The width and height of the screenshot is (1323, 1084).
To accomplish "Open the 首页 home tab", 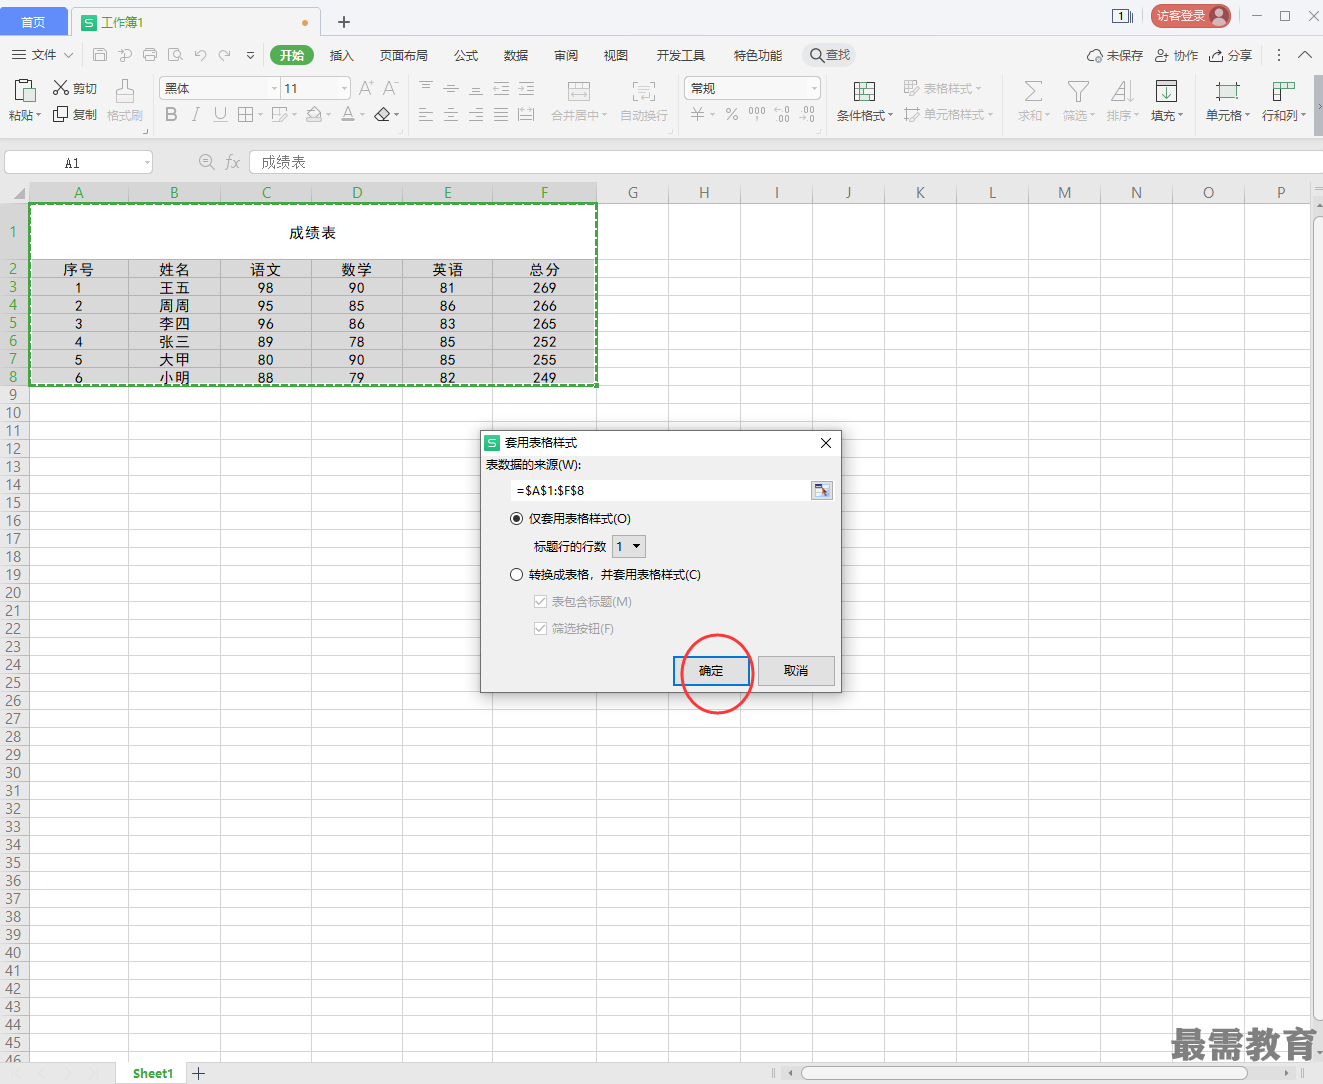I will coord(34,22).
